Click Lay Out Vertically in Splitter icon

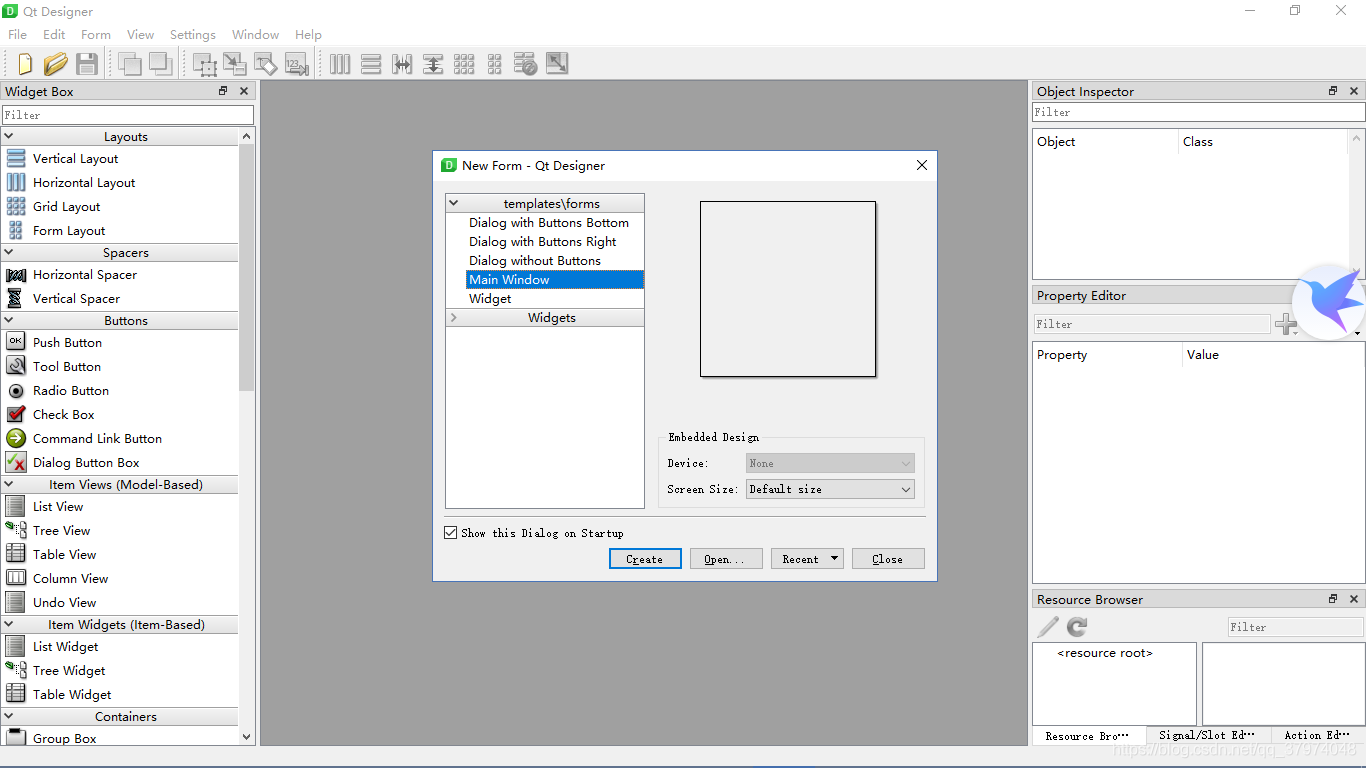tap(433, 64)
